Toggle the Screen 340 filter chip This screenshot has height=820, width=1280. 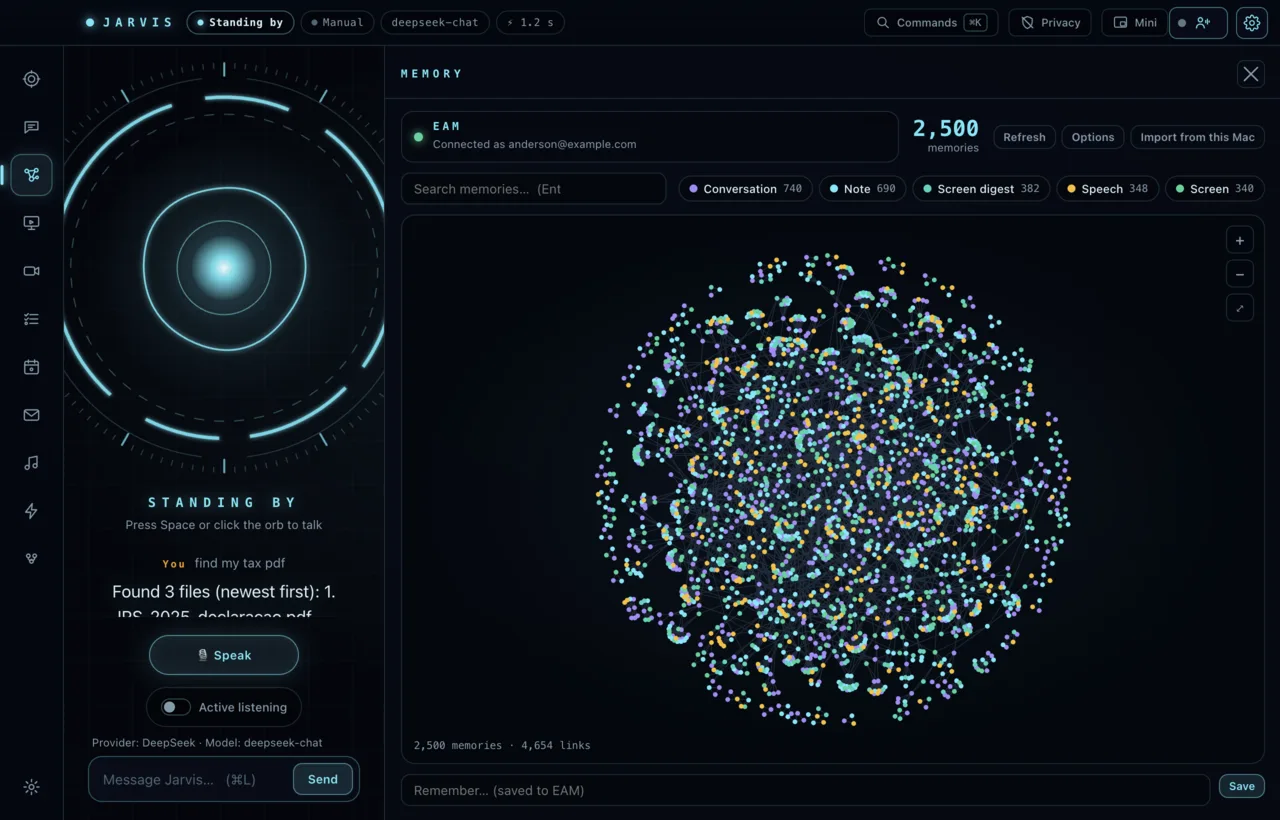(1215, 189)
